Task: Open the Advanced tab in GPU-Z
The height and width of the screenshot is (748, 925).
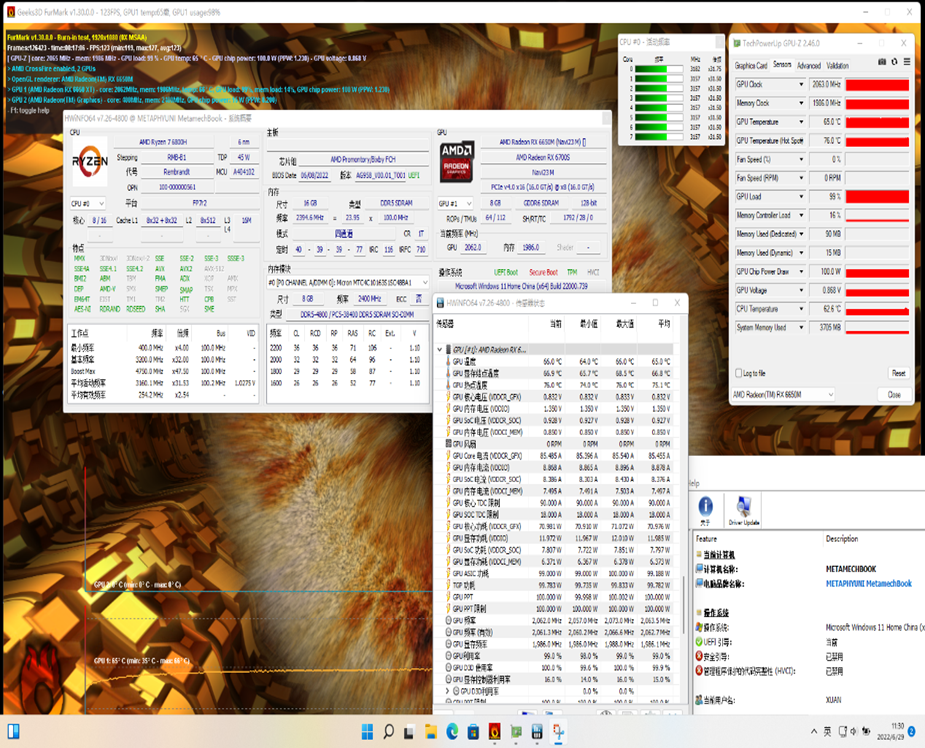Action: click(x=809, y=65)
